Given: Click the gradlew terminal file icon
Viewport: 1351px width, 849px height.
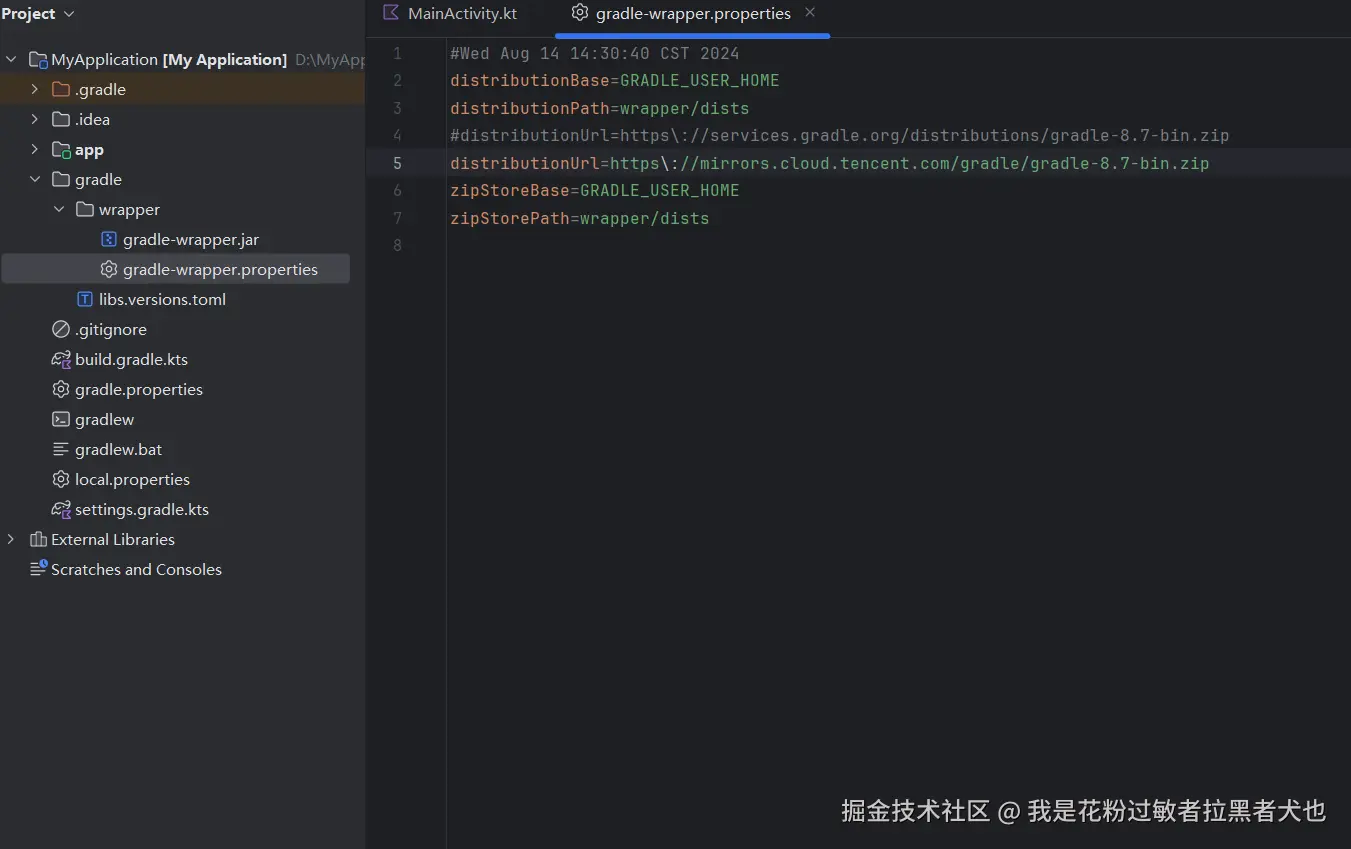Looking at the screenshot, I should (x=61, y=420).
